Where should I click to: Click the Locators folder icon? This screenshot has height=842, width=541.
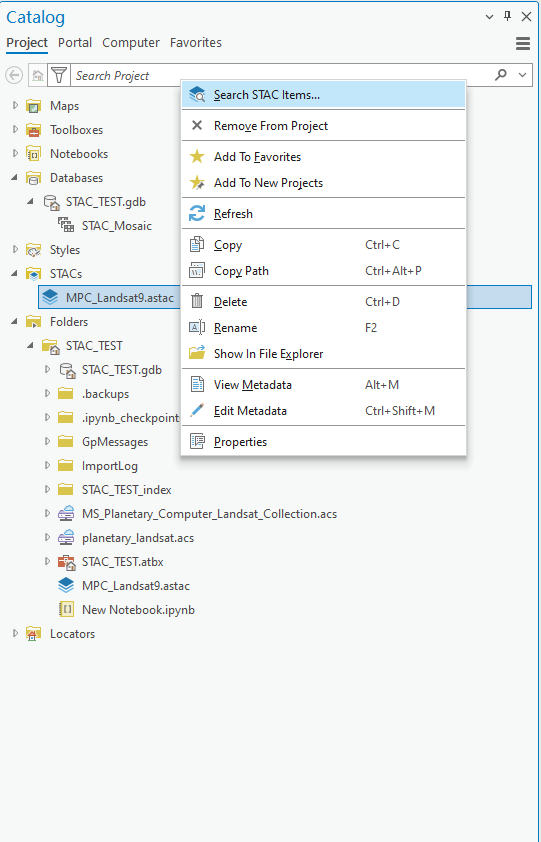tap(34, 634)
